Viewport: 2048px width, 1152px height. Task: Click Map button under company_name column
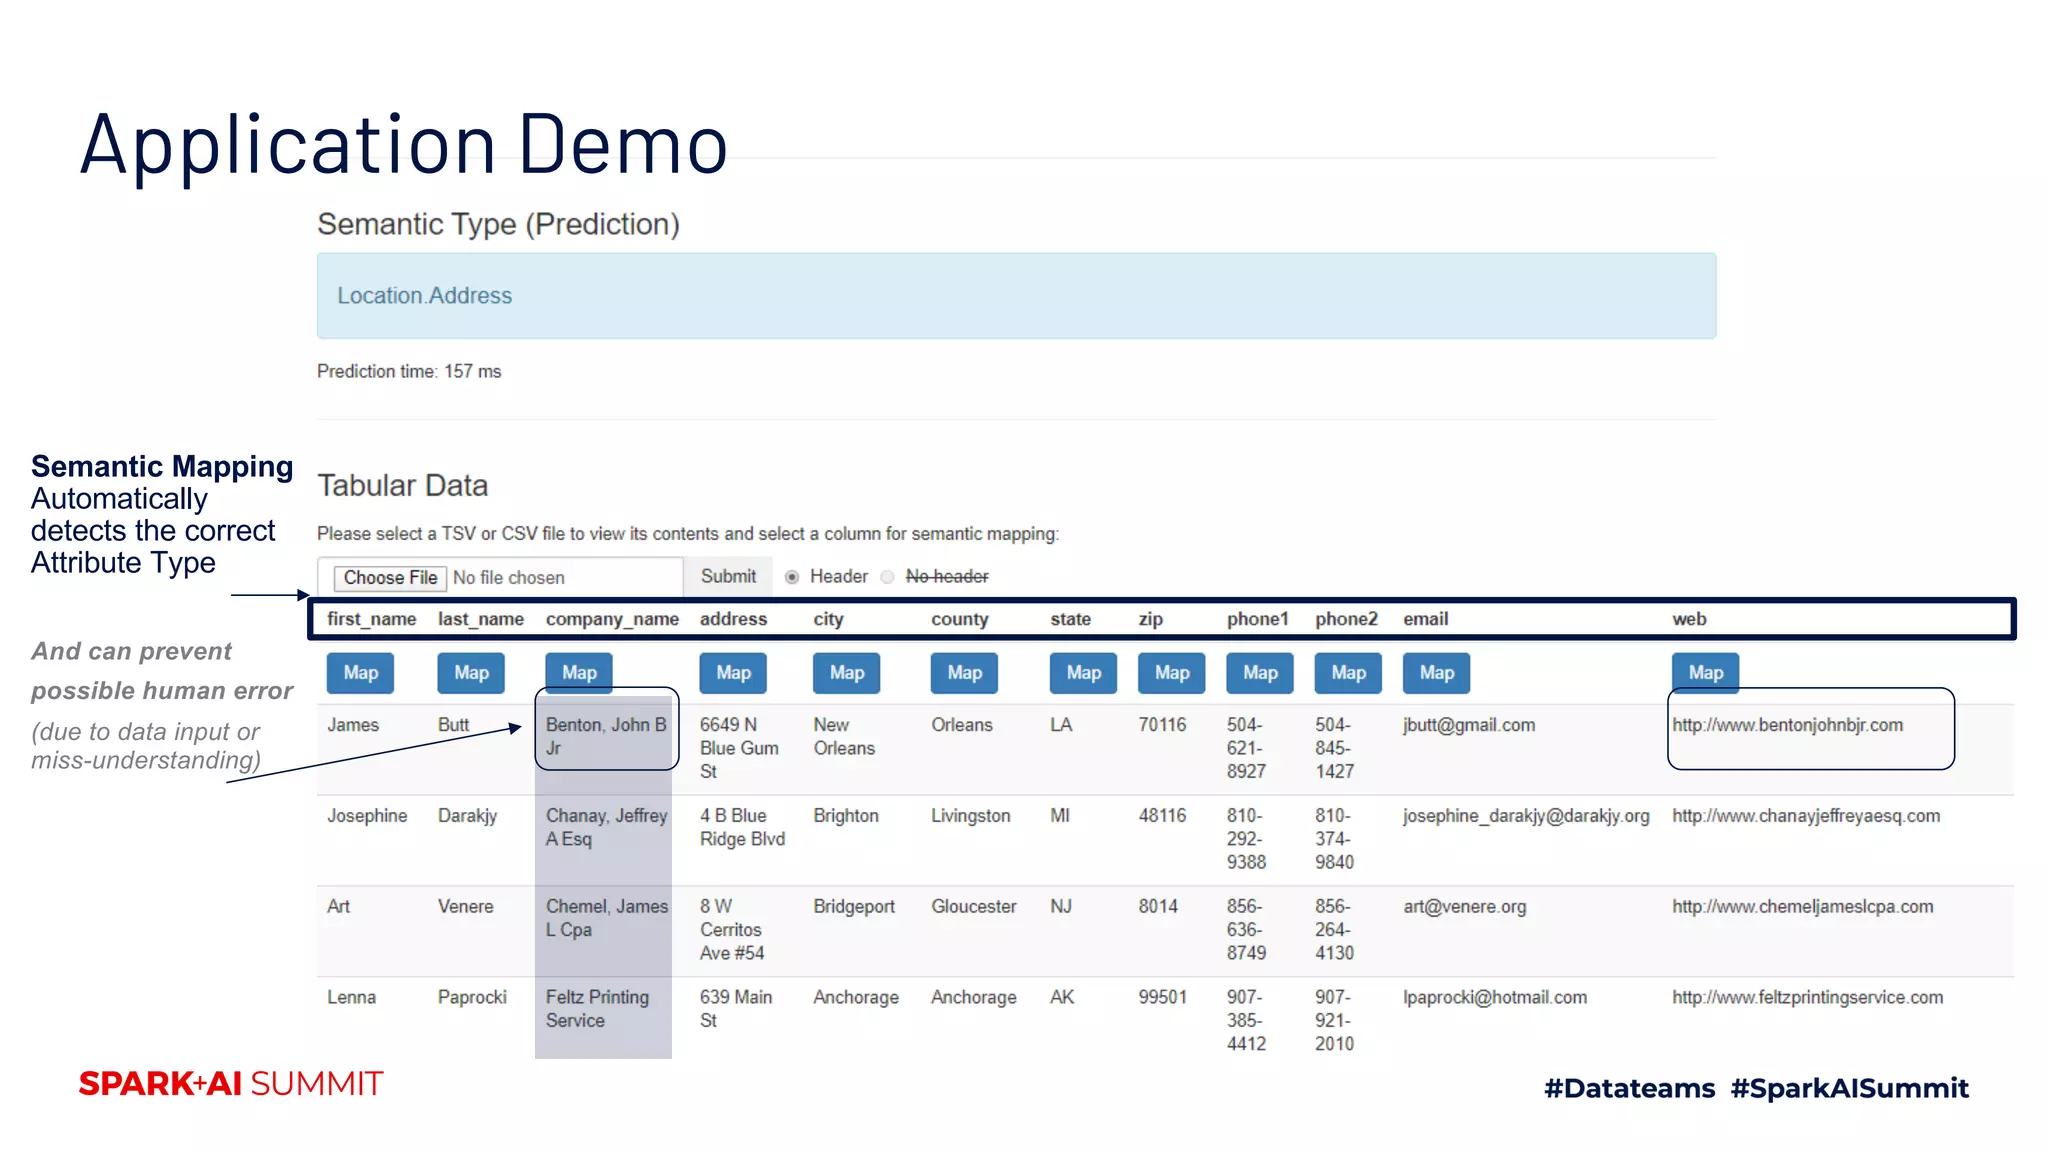coord(579,673)
